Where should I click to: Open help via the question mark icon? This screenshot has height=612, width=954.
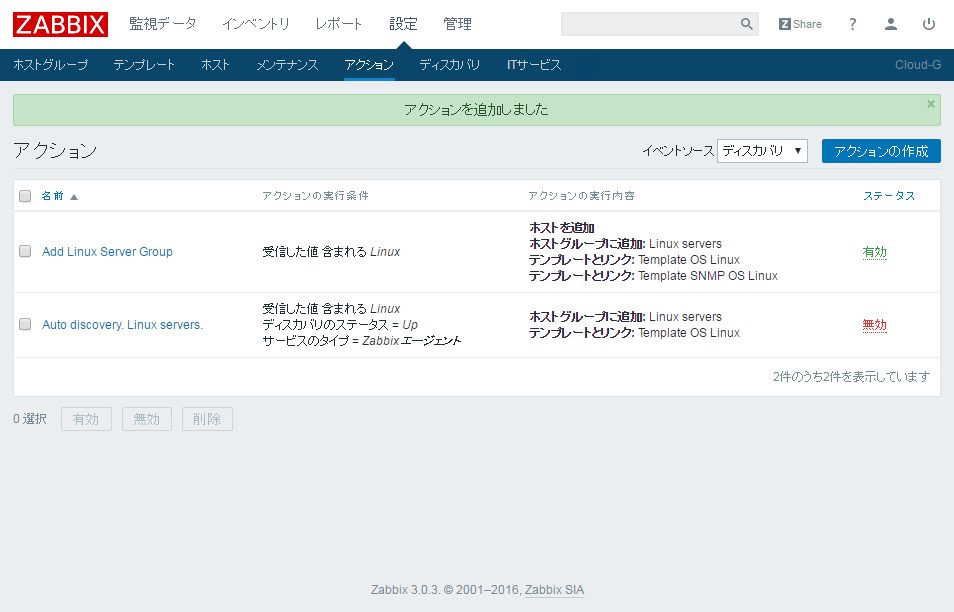851,23
